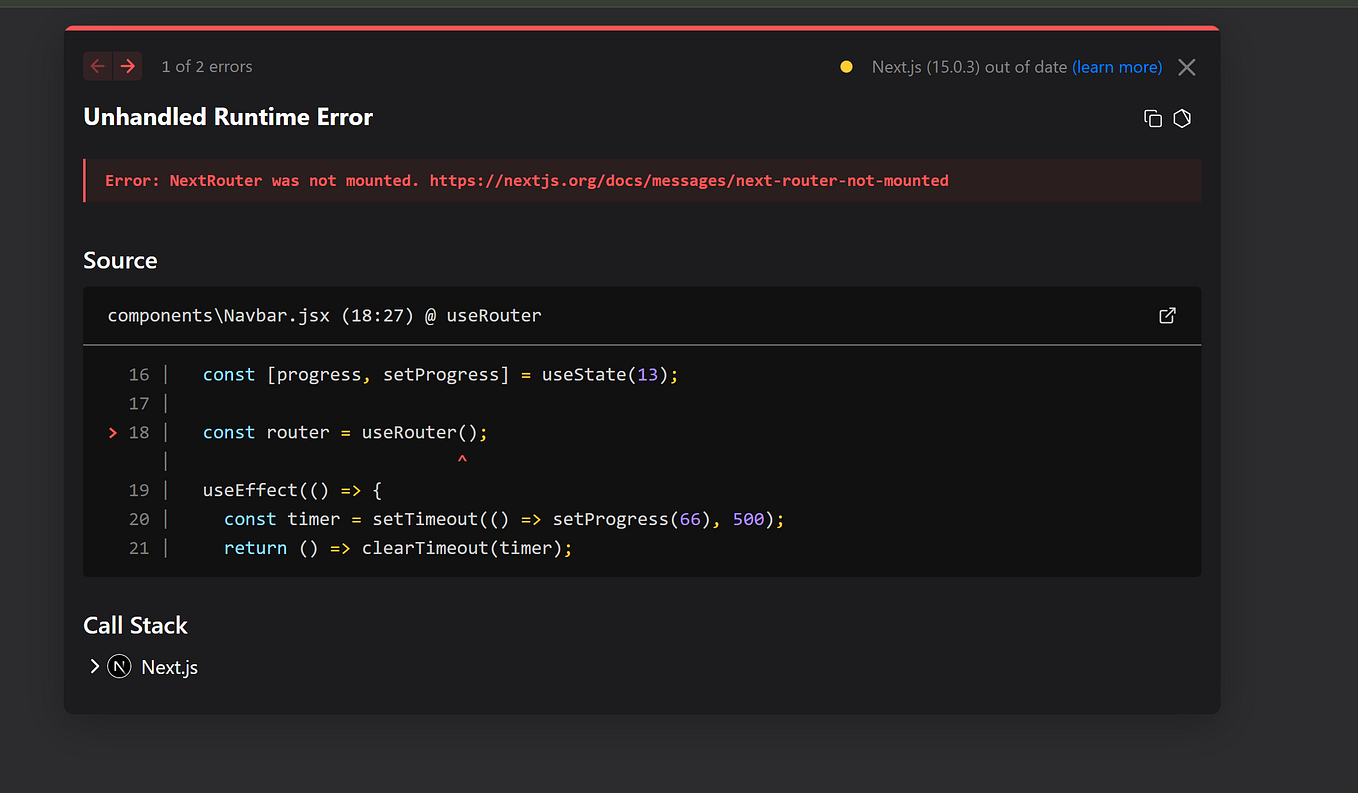Screen dimensions: 1358x793
Task: Click the red error marker beside line 18
Action: click(x=112, y=432)
